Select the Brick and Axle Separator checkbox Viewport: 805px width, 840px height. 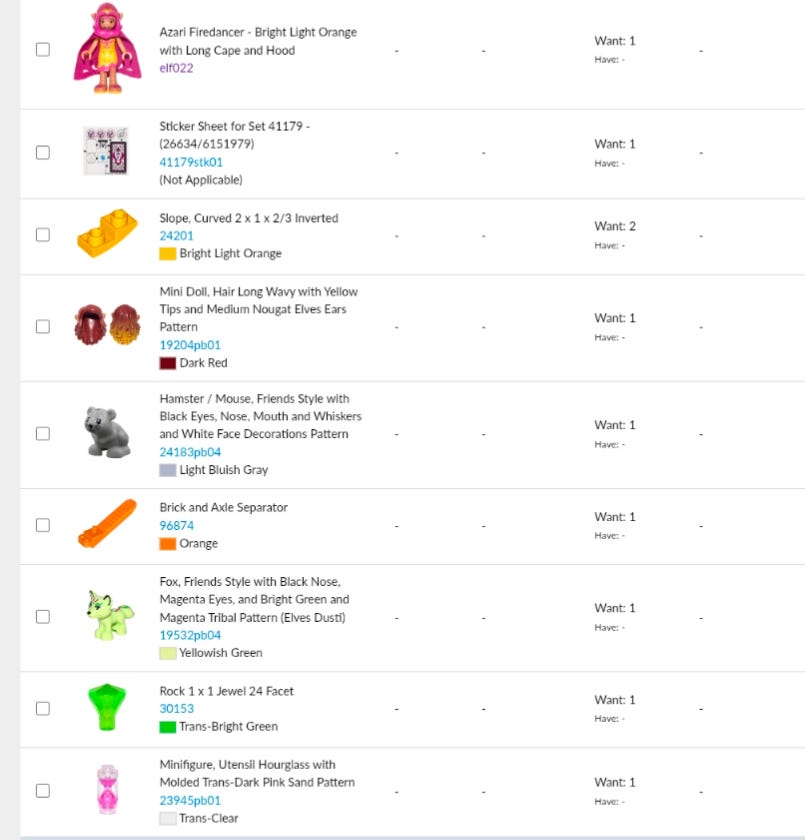pos(43,525)
